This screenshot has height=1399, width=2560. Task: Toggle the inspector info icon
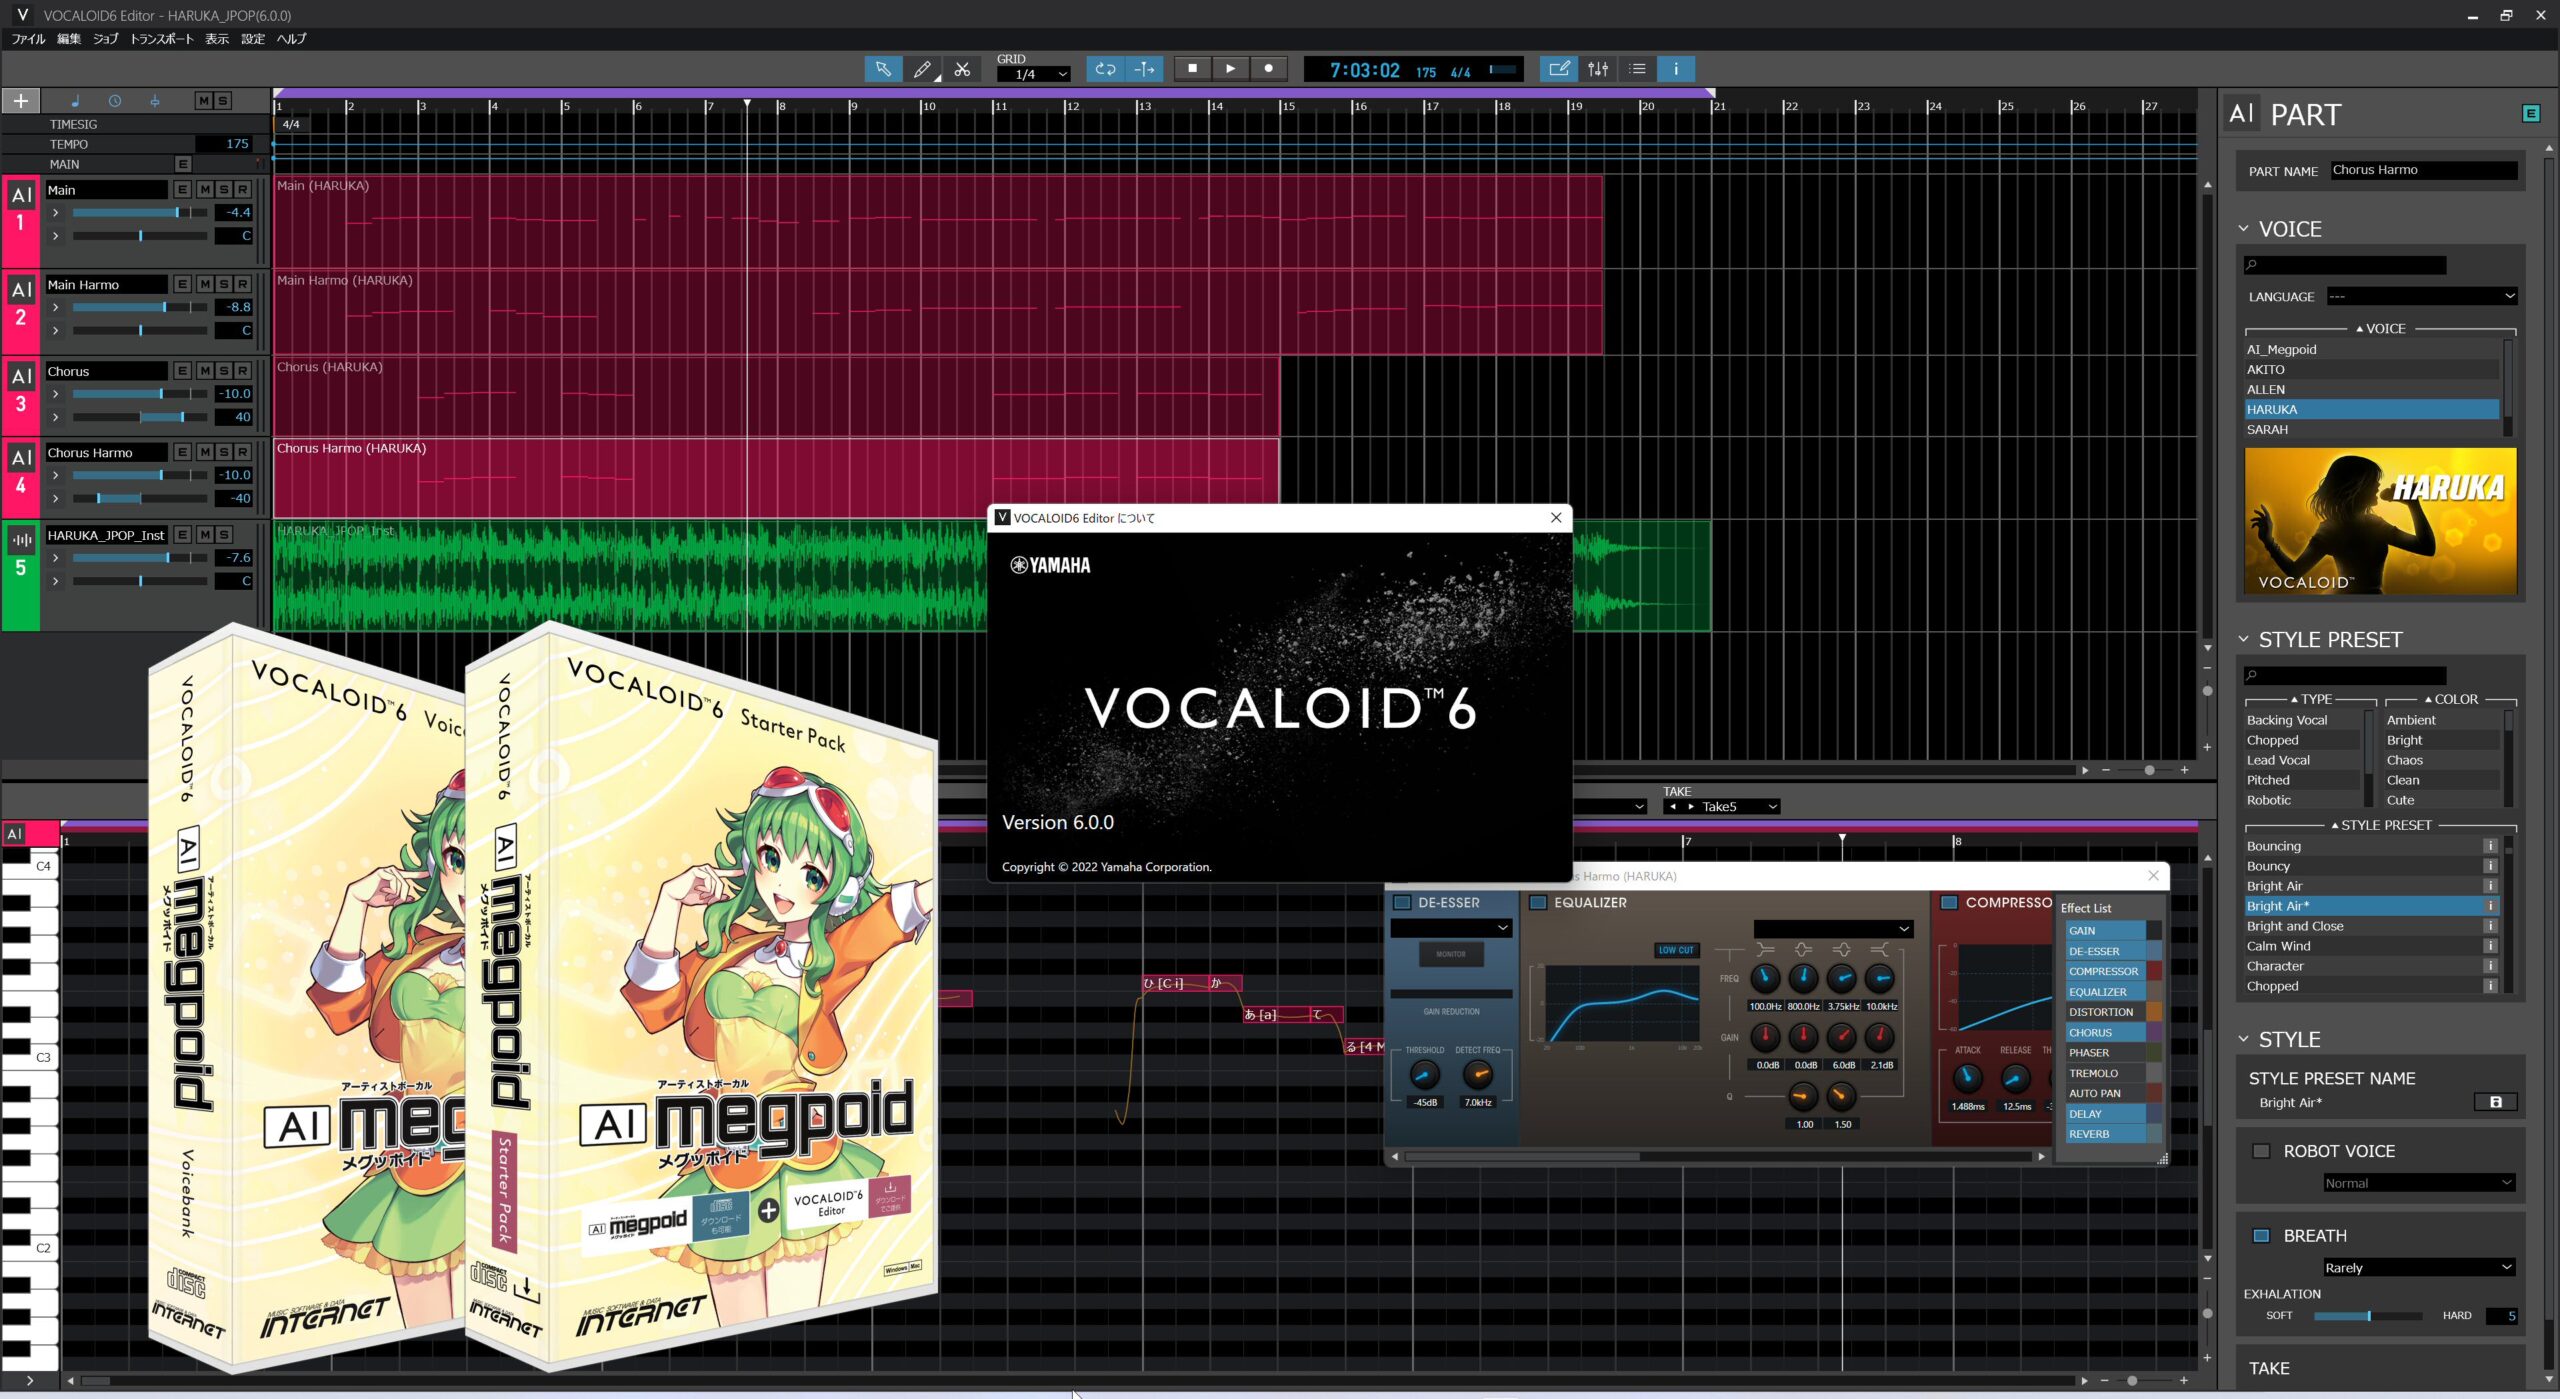(1676, 69)
